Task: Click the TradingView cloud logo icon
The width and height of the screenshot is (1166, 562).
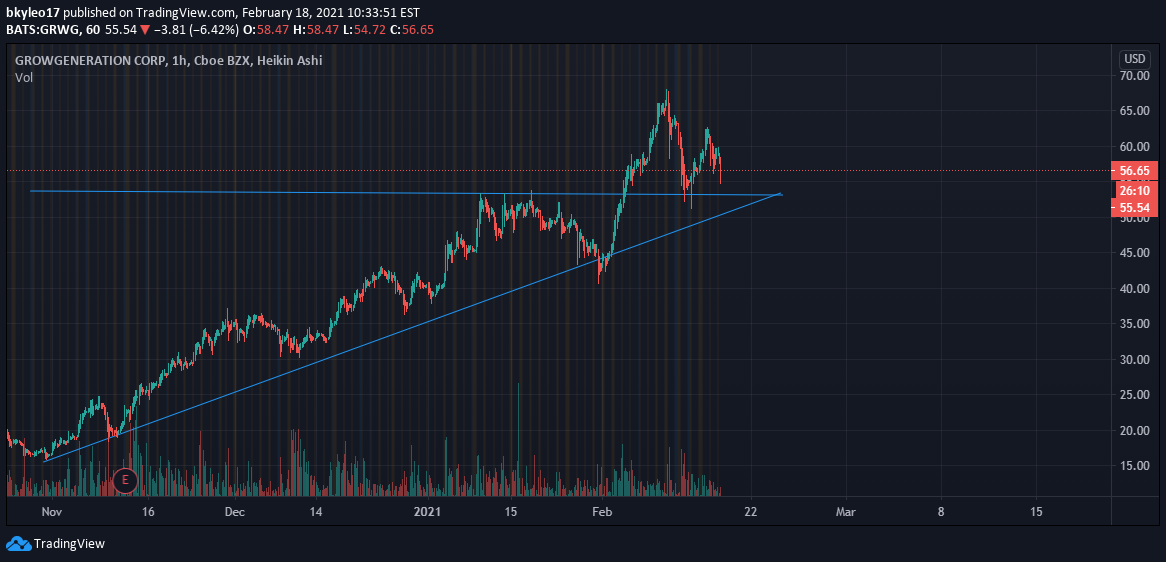Action: pos(18,544)
